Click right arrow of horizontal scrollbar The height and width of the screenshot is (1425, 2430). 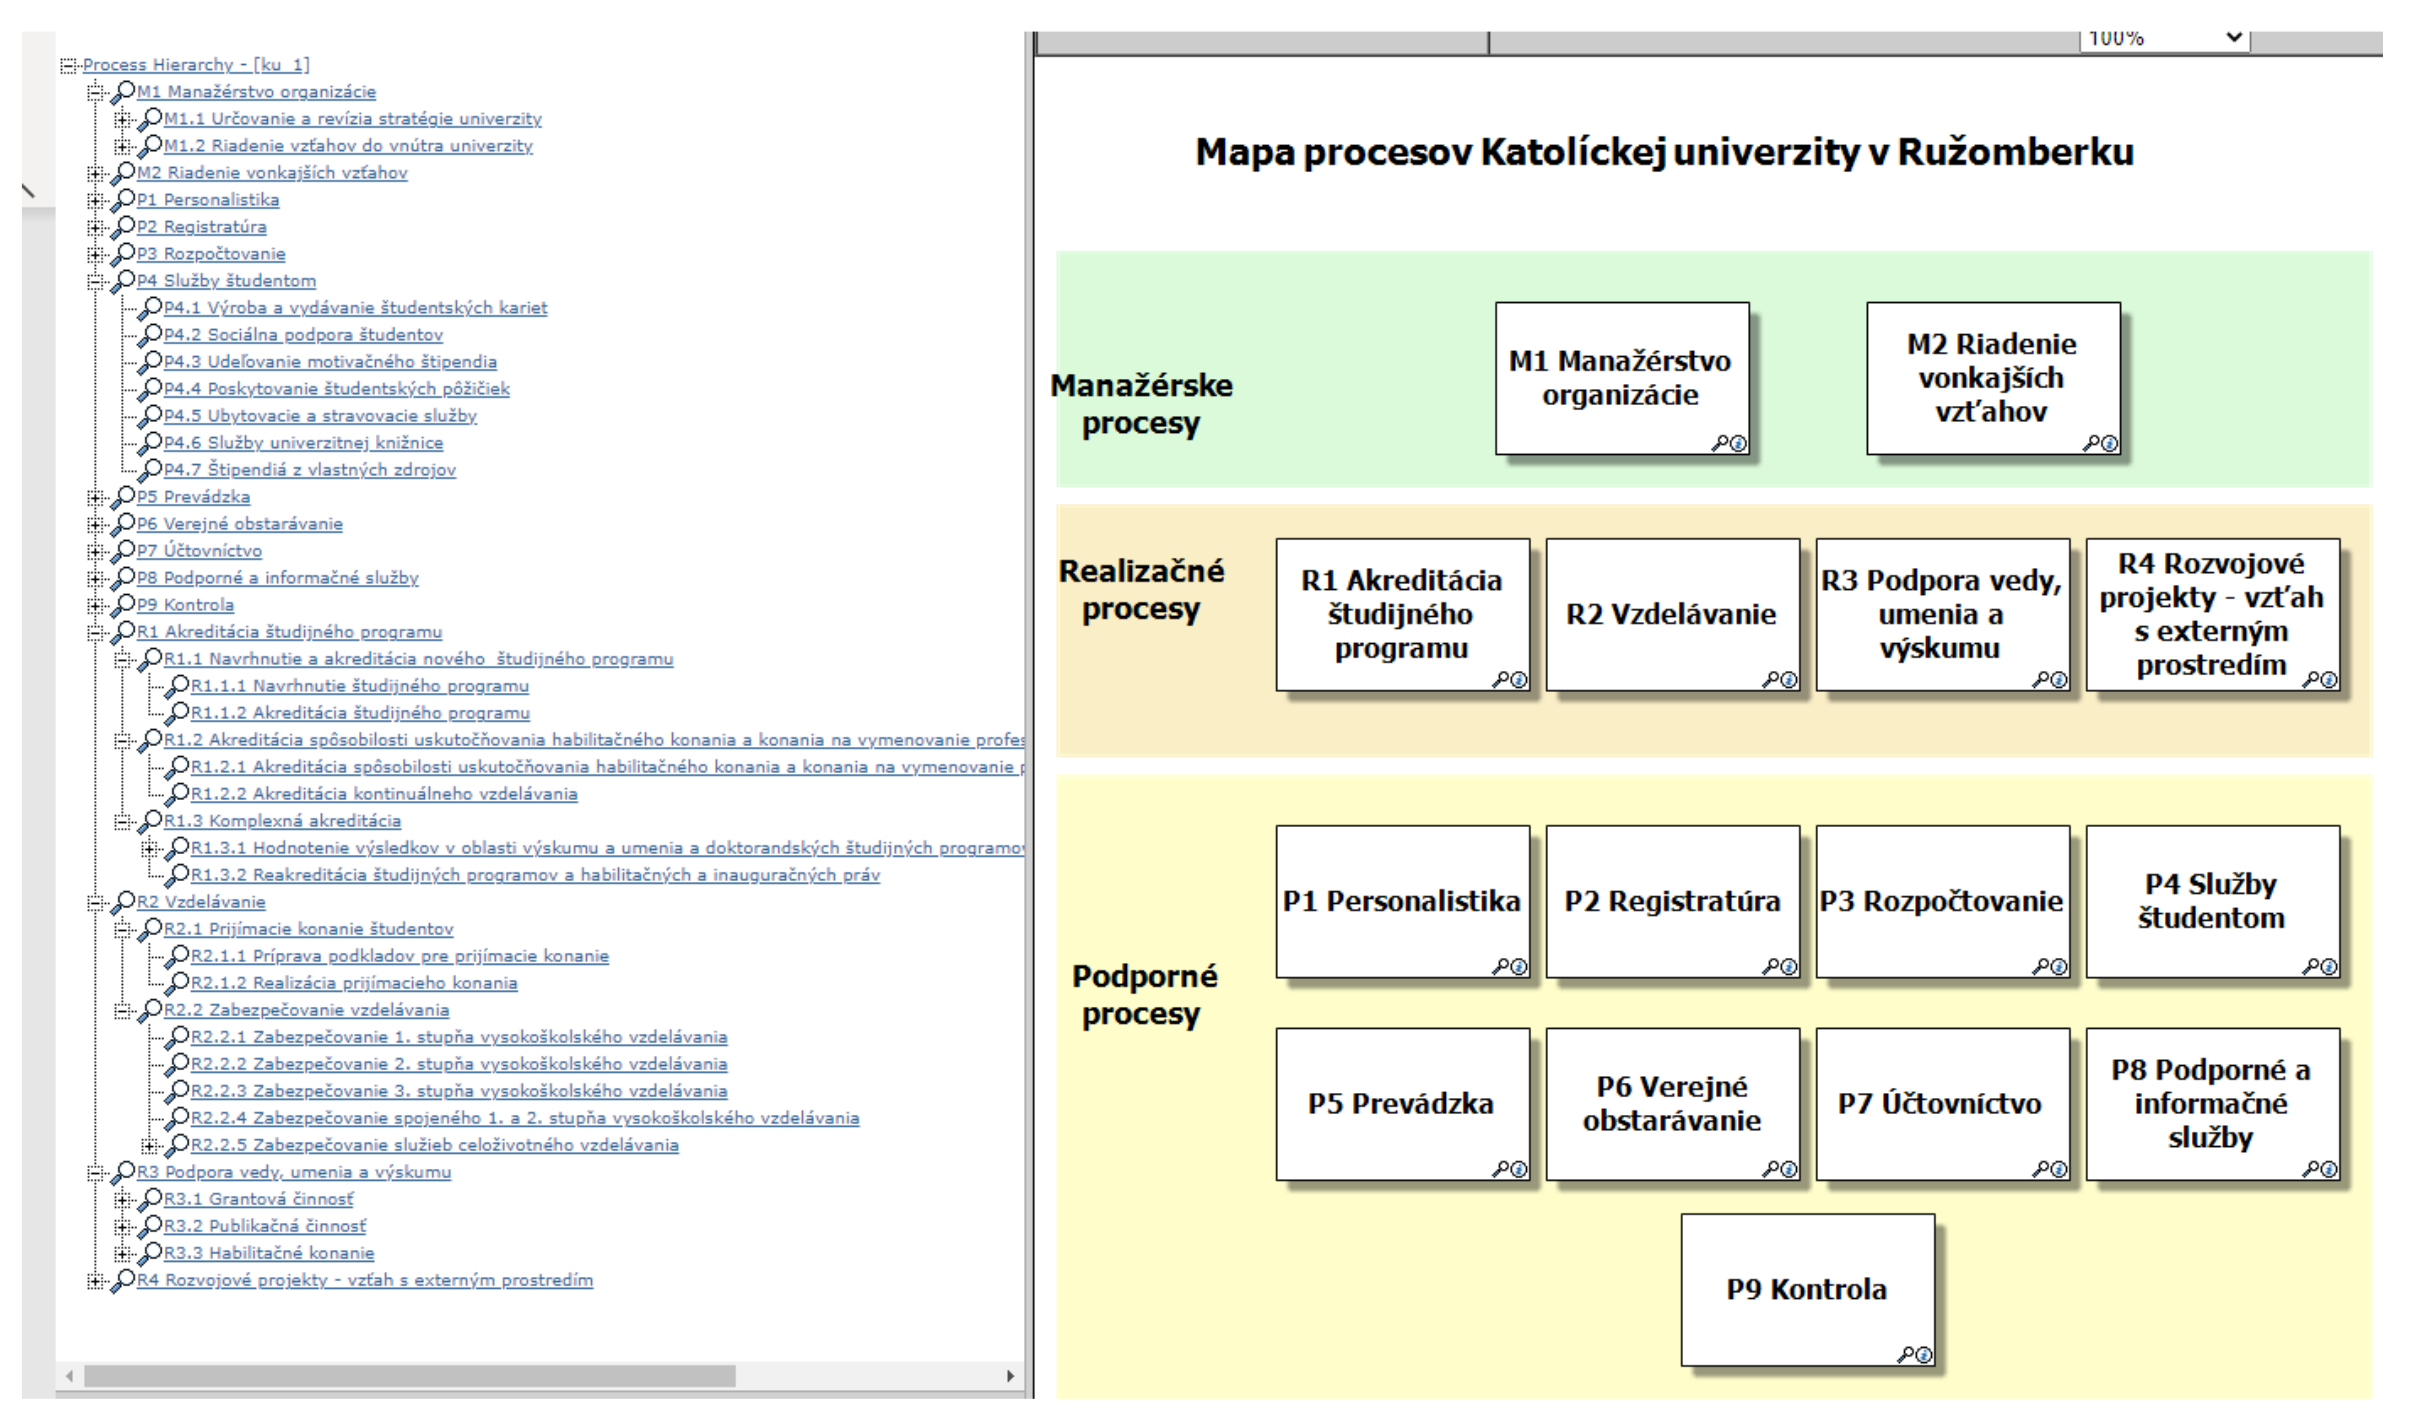click(x=1010, y=1376)
